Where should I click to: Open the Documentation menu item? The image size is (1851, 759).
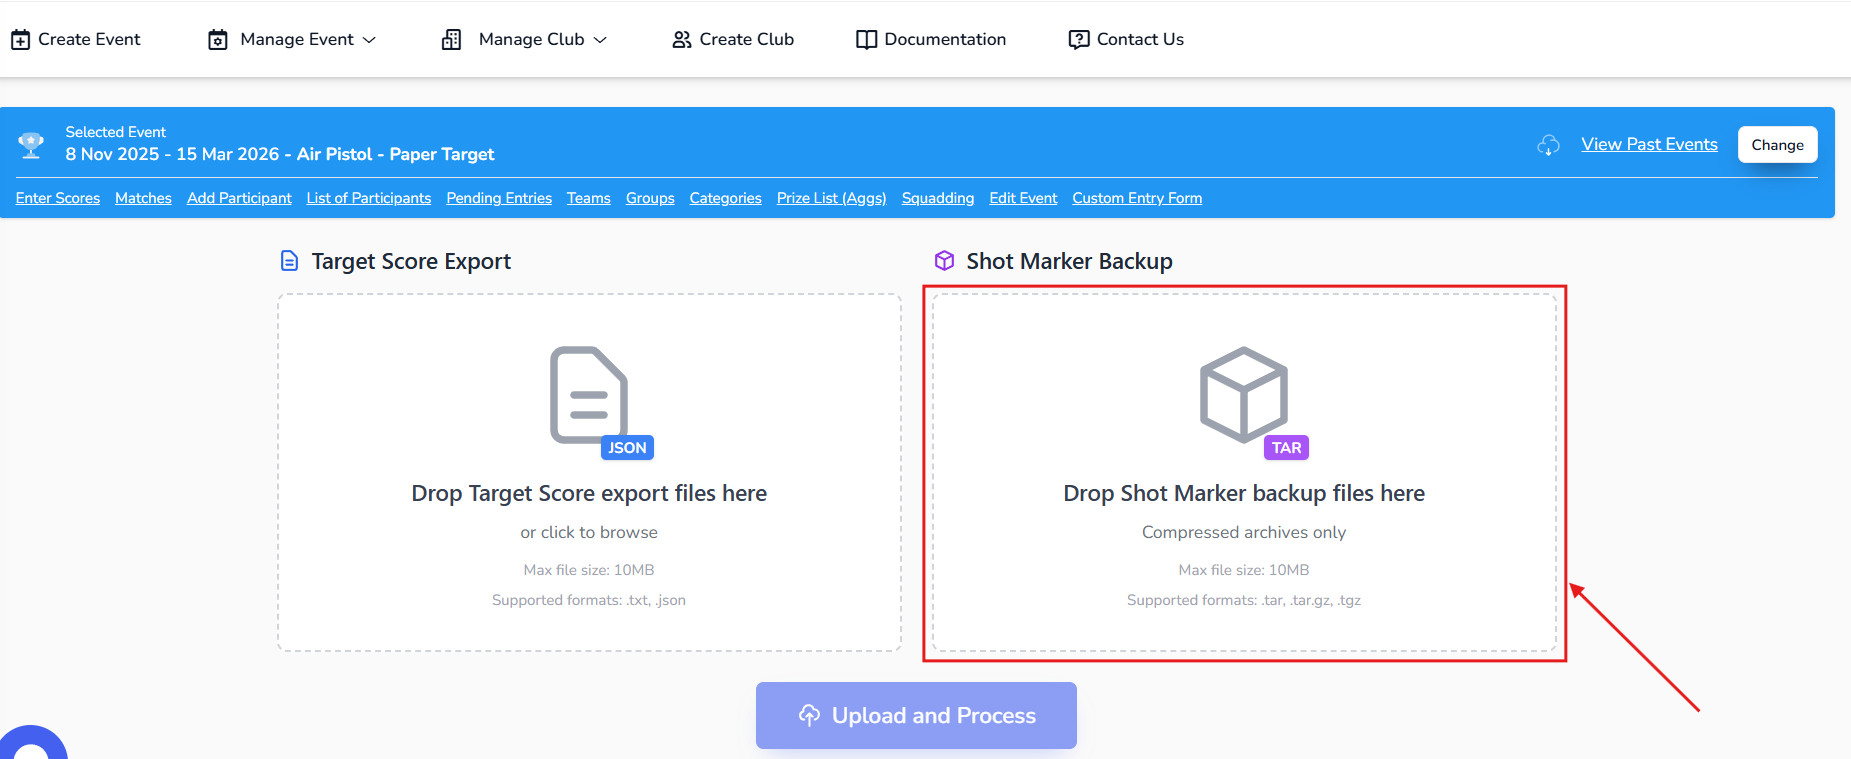(x=931, y=39)
